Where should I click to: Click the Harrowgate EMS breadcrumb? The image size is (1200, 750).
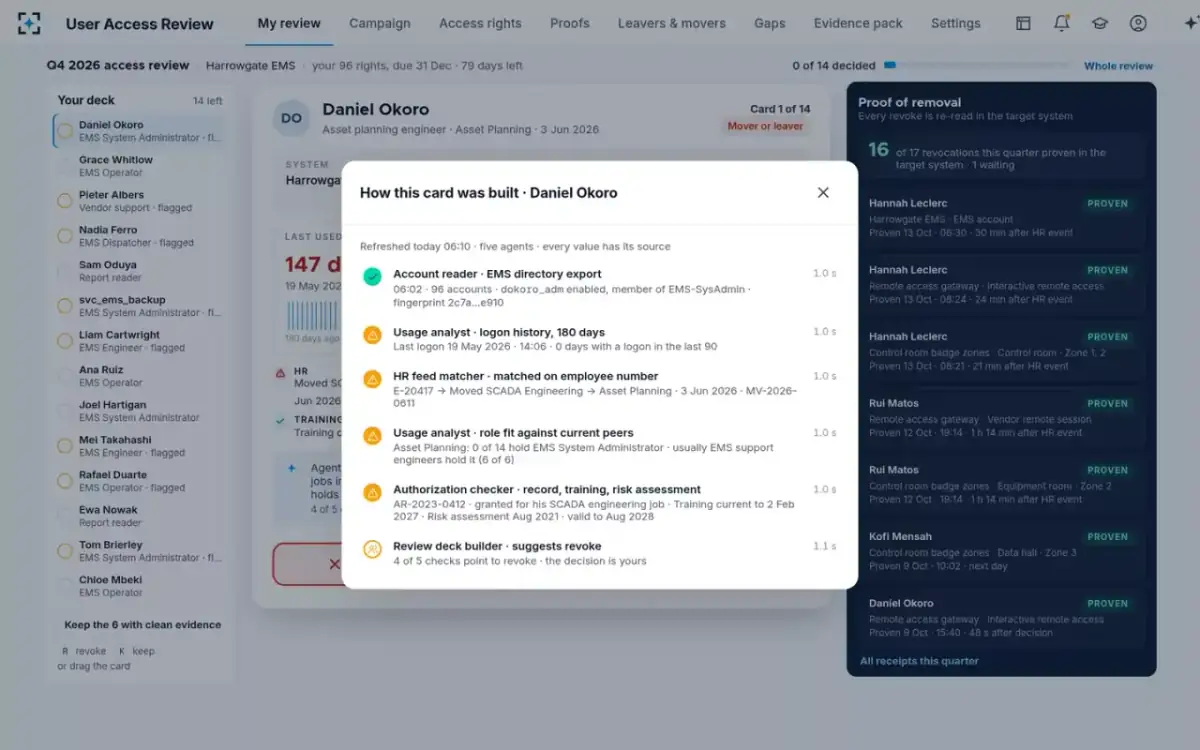pyautogui.click(x=251, y=66)
